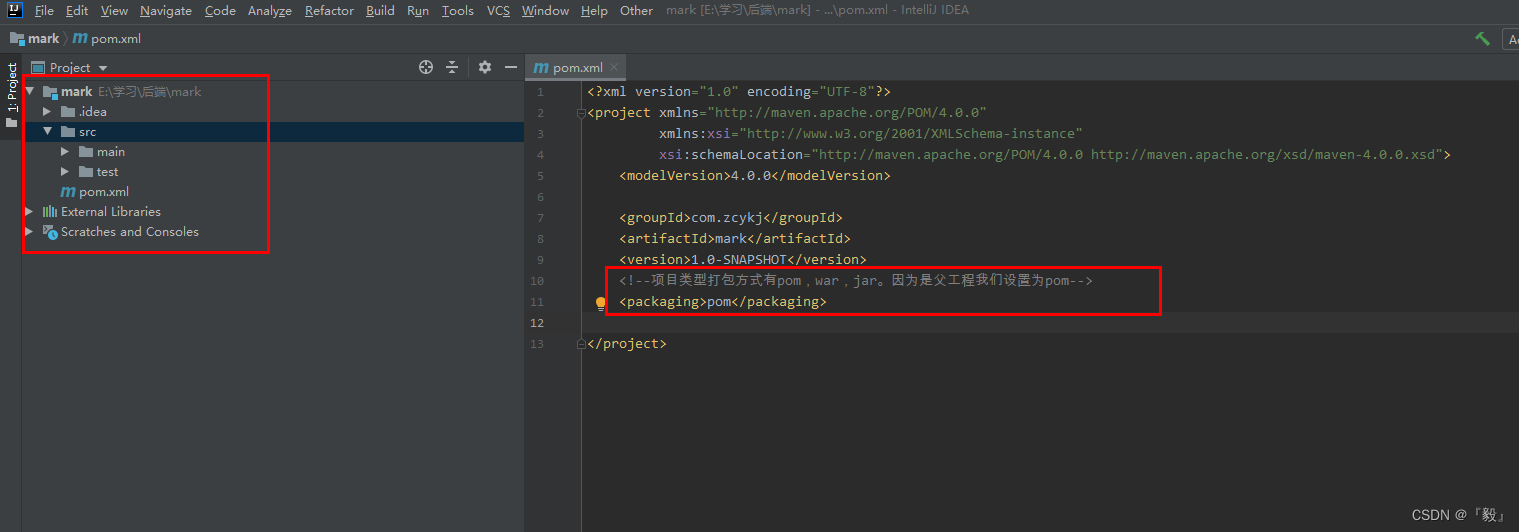Open the Tools menu
Image resolution: width=1519 pixels, height=532 pixels.
click(x=458, y=11)
